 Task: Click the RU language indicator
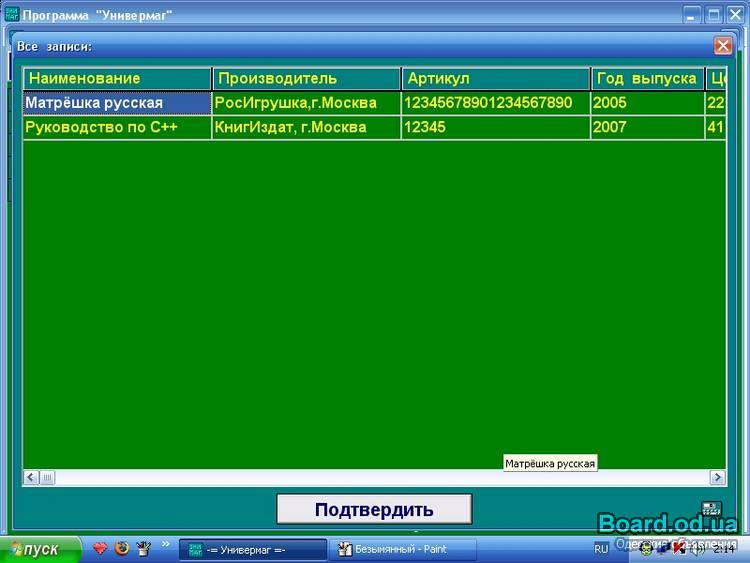[x=601, y=549]
